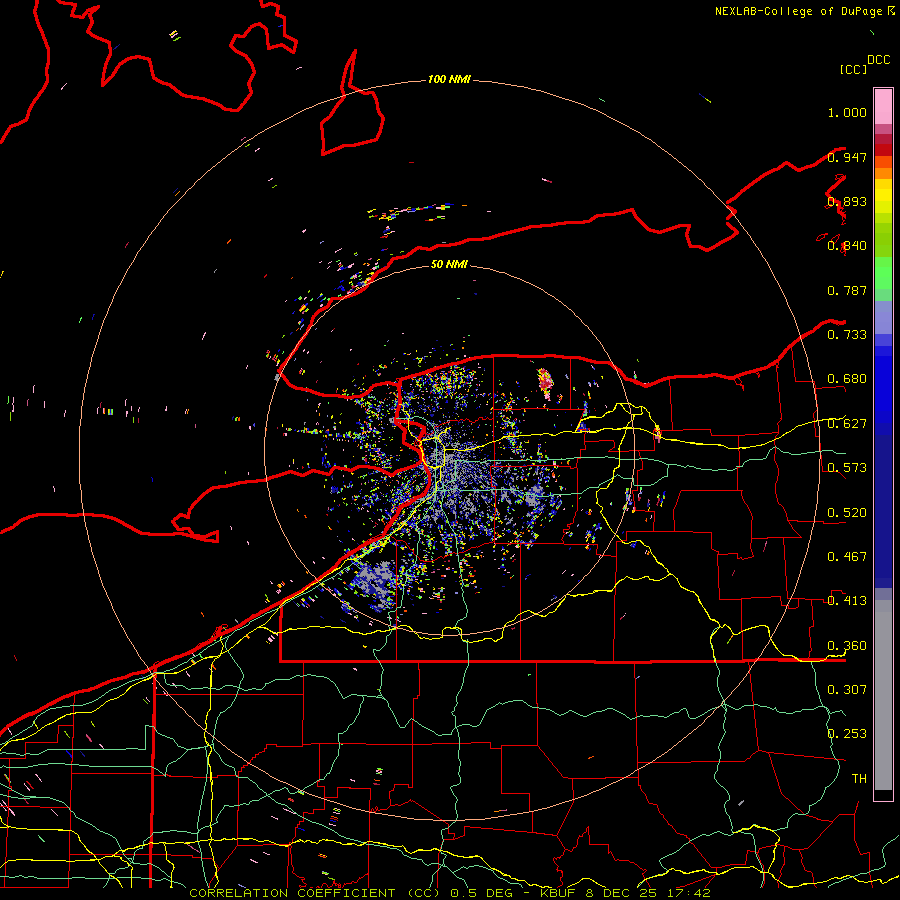Click the 0.947 scale value

(x=847, y=157)
